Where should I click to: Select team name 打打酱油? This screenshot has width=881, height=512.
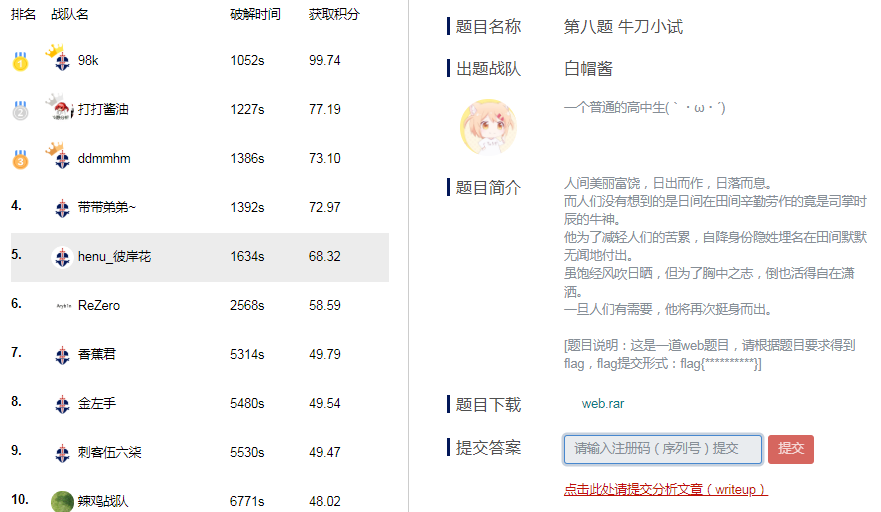click(x=103, y=110)
